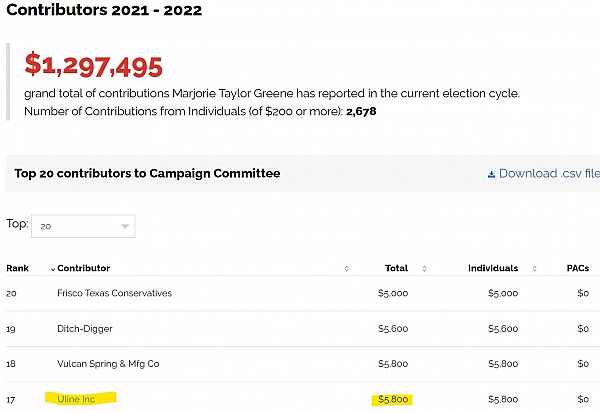
Task: Open the Download .csv file link
Action: tap(549, 173)
